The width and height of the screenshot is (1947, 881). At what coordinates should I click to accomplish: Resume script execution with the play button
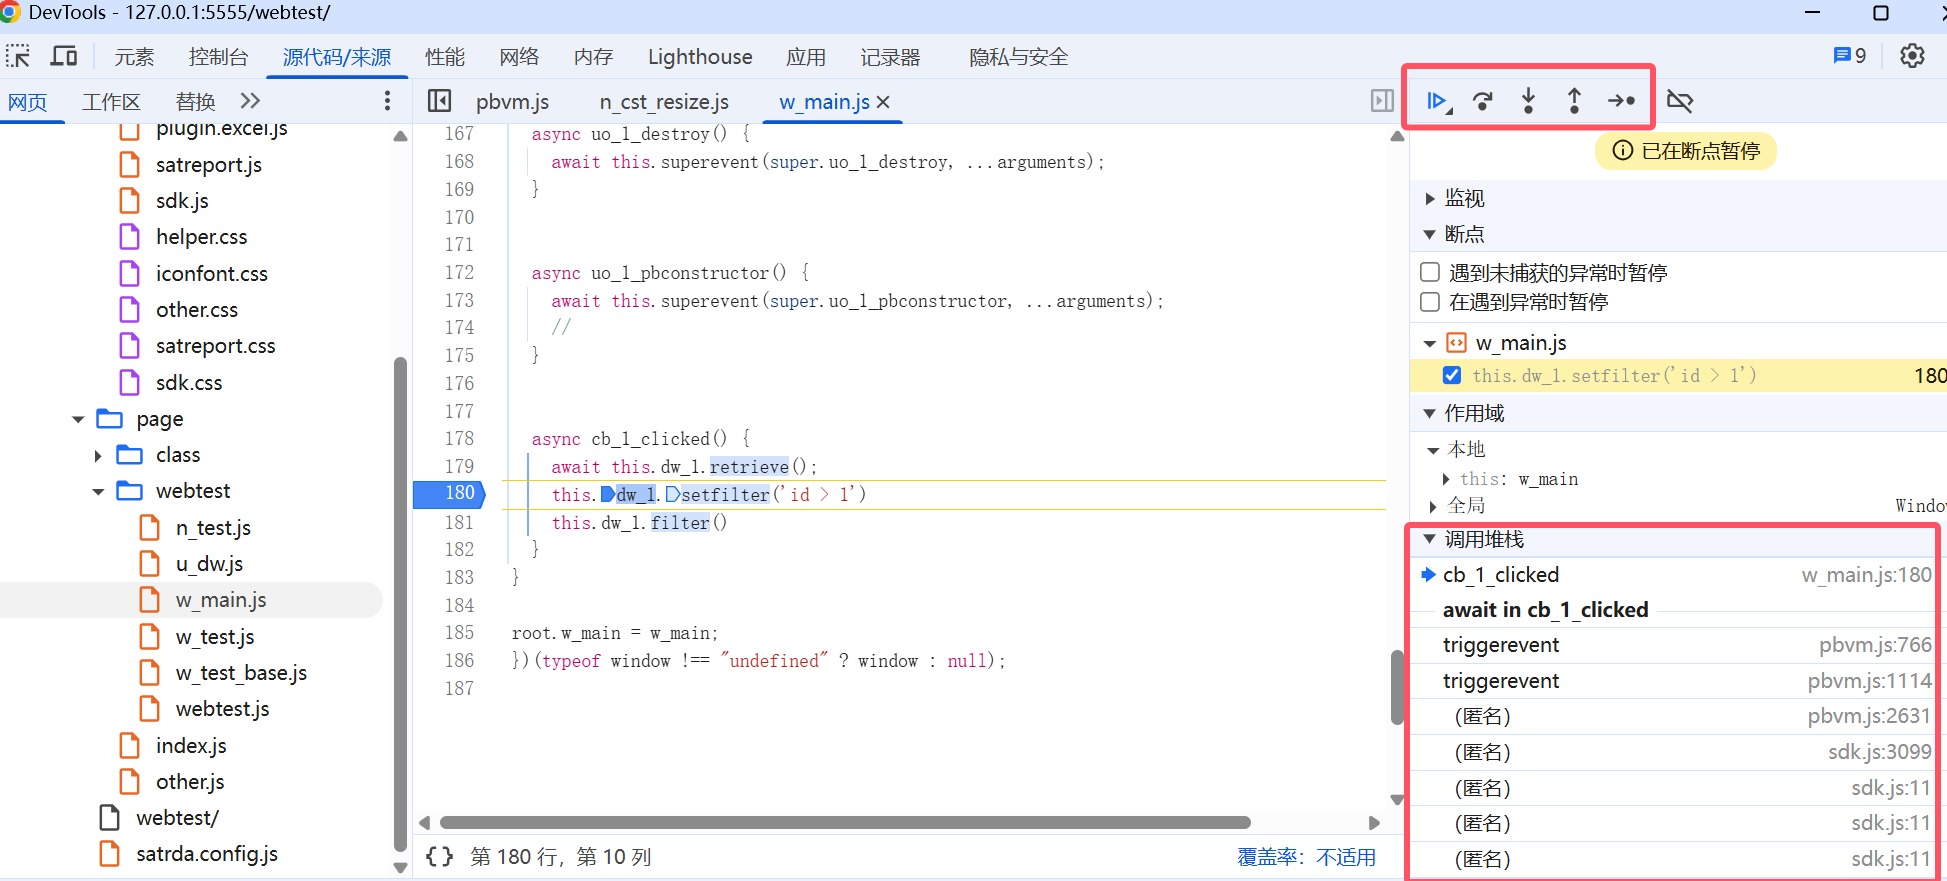(x=1437, y=101)
